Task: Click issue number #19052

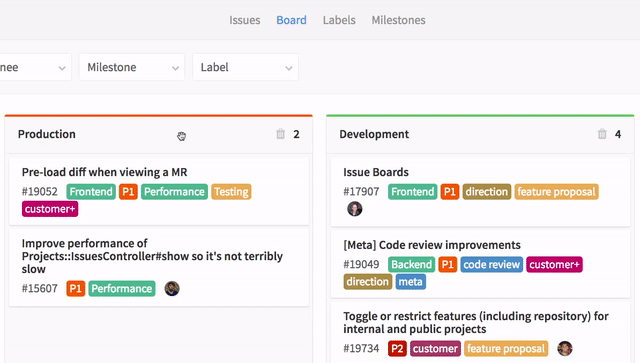Action: pos(40,192)
